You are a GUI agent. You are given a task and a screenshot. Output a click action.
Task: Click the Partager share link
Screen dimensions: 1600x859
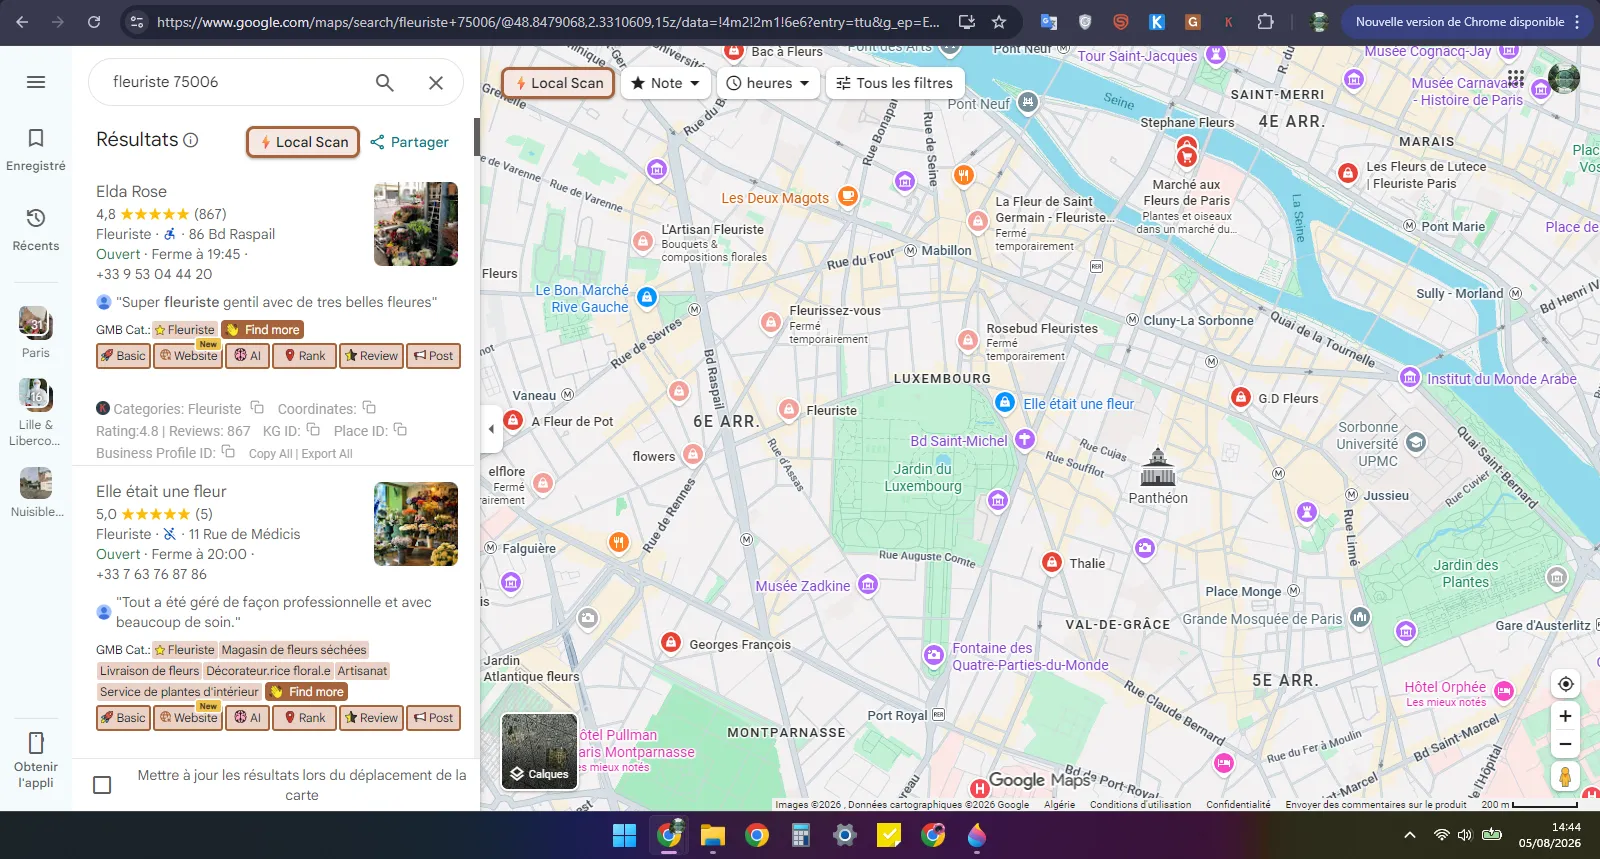tap(409, 142)
